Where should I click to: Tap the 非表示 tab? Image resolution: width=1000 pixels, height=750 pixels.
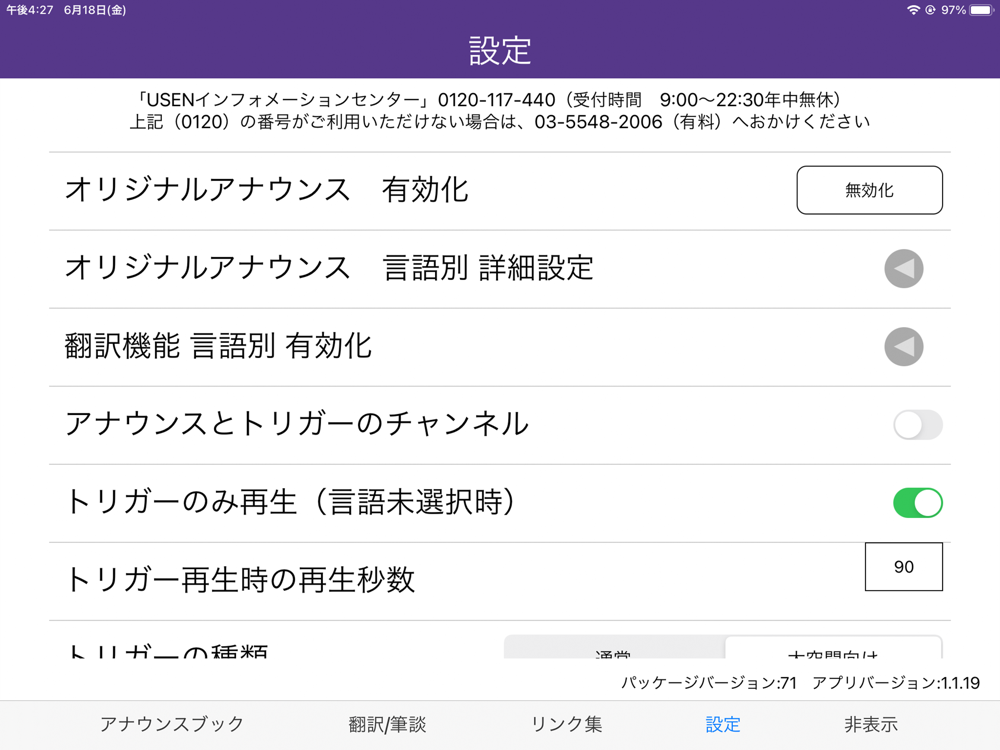pyautogui.click(x=871, y=724)
